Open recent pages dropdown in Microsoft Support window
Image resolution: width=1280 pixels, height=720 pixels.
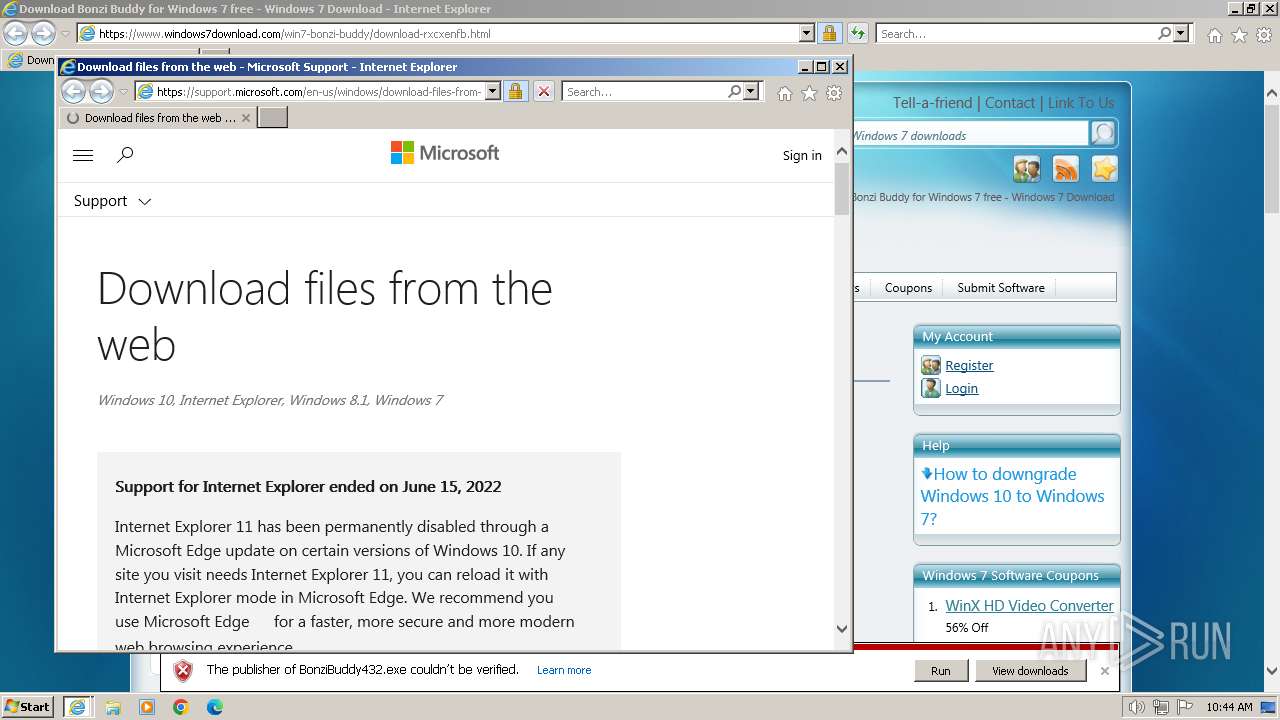pyautogui.click(x=124, y=92)
